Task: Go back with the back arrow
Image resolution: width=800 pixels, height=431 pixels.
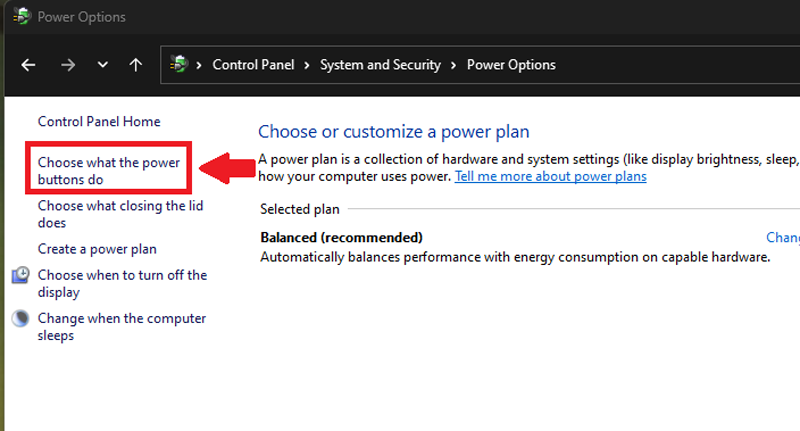Action: 29,65
